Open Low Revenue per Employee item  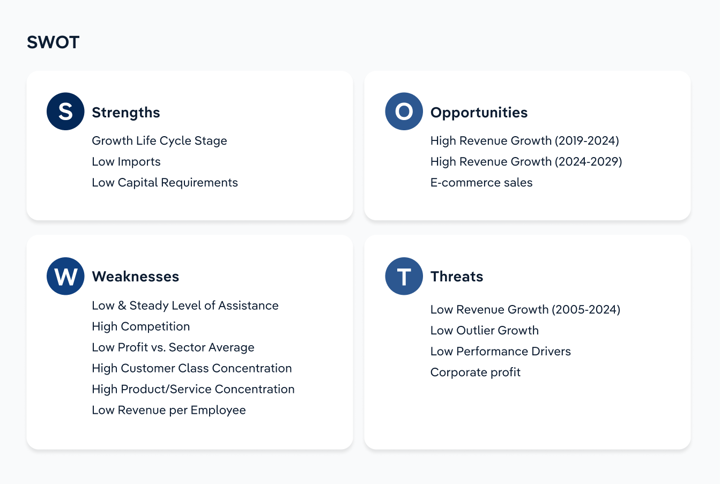click(169, 410)
